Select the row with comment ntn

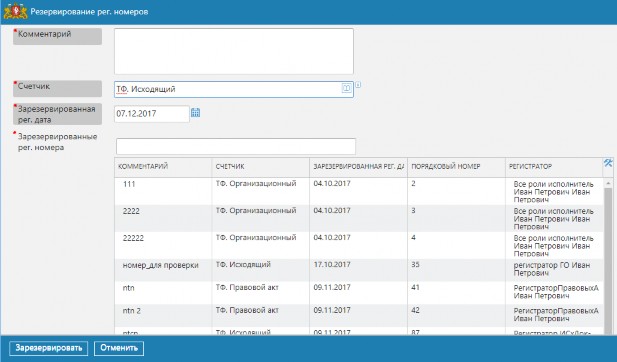pyautogui.click(x=359, y=293)
